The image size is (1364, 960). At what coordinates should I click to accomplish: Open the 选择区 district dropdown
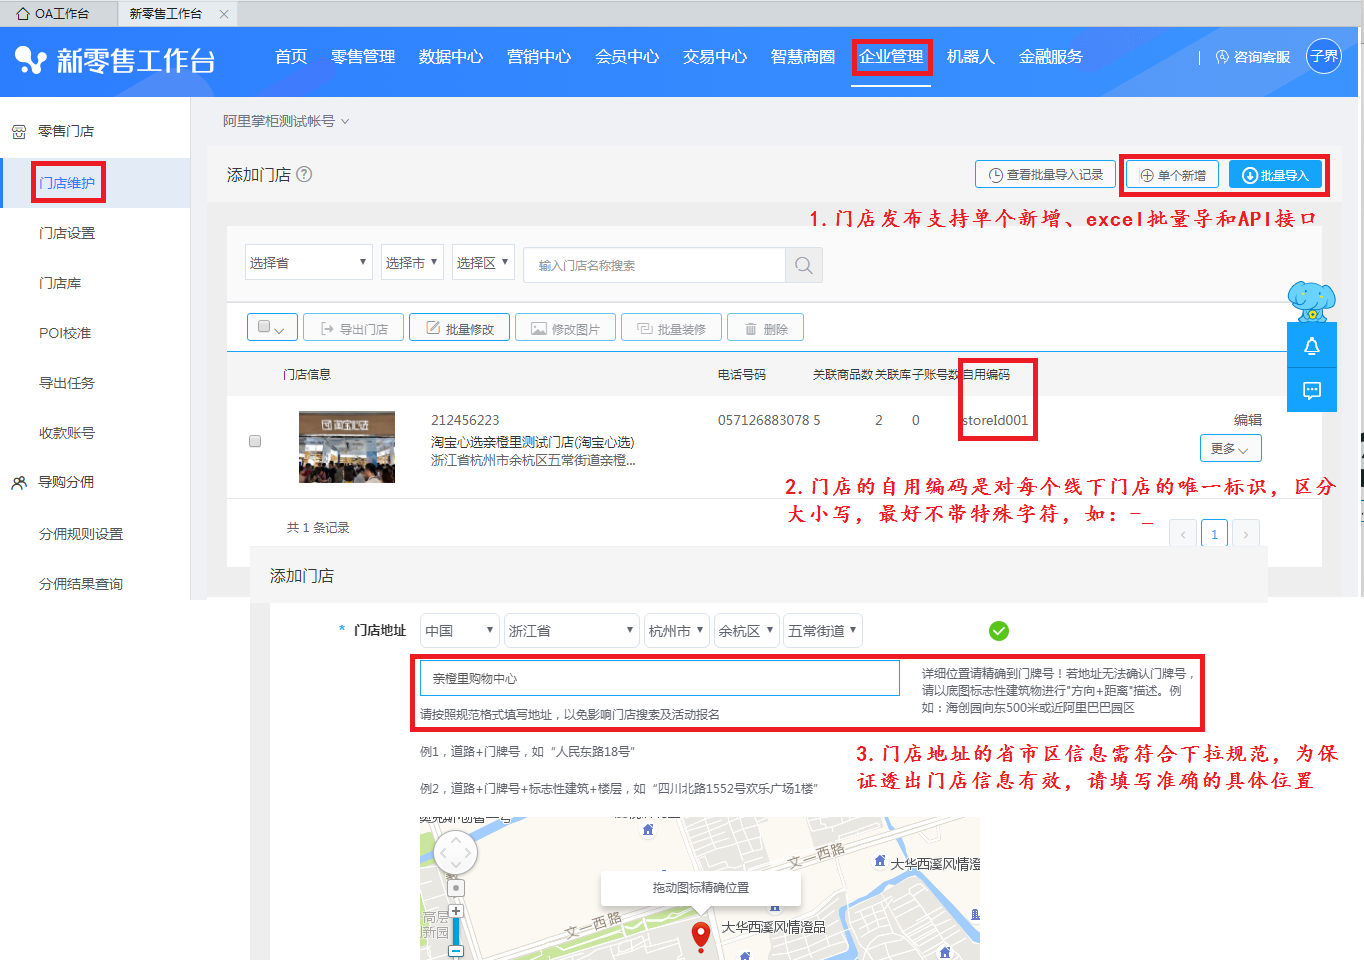483,262
